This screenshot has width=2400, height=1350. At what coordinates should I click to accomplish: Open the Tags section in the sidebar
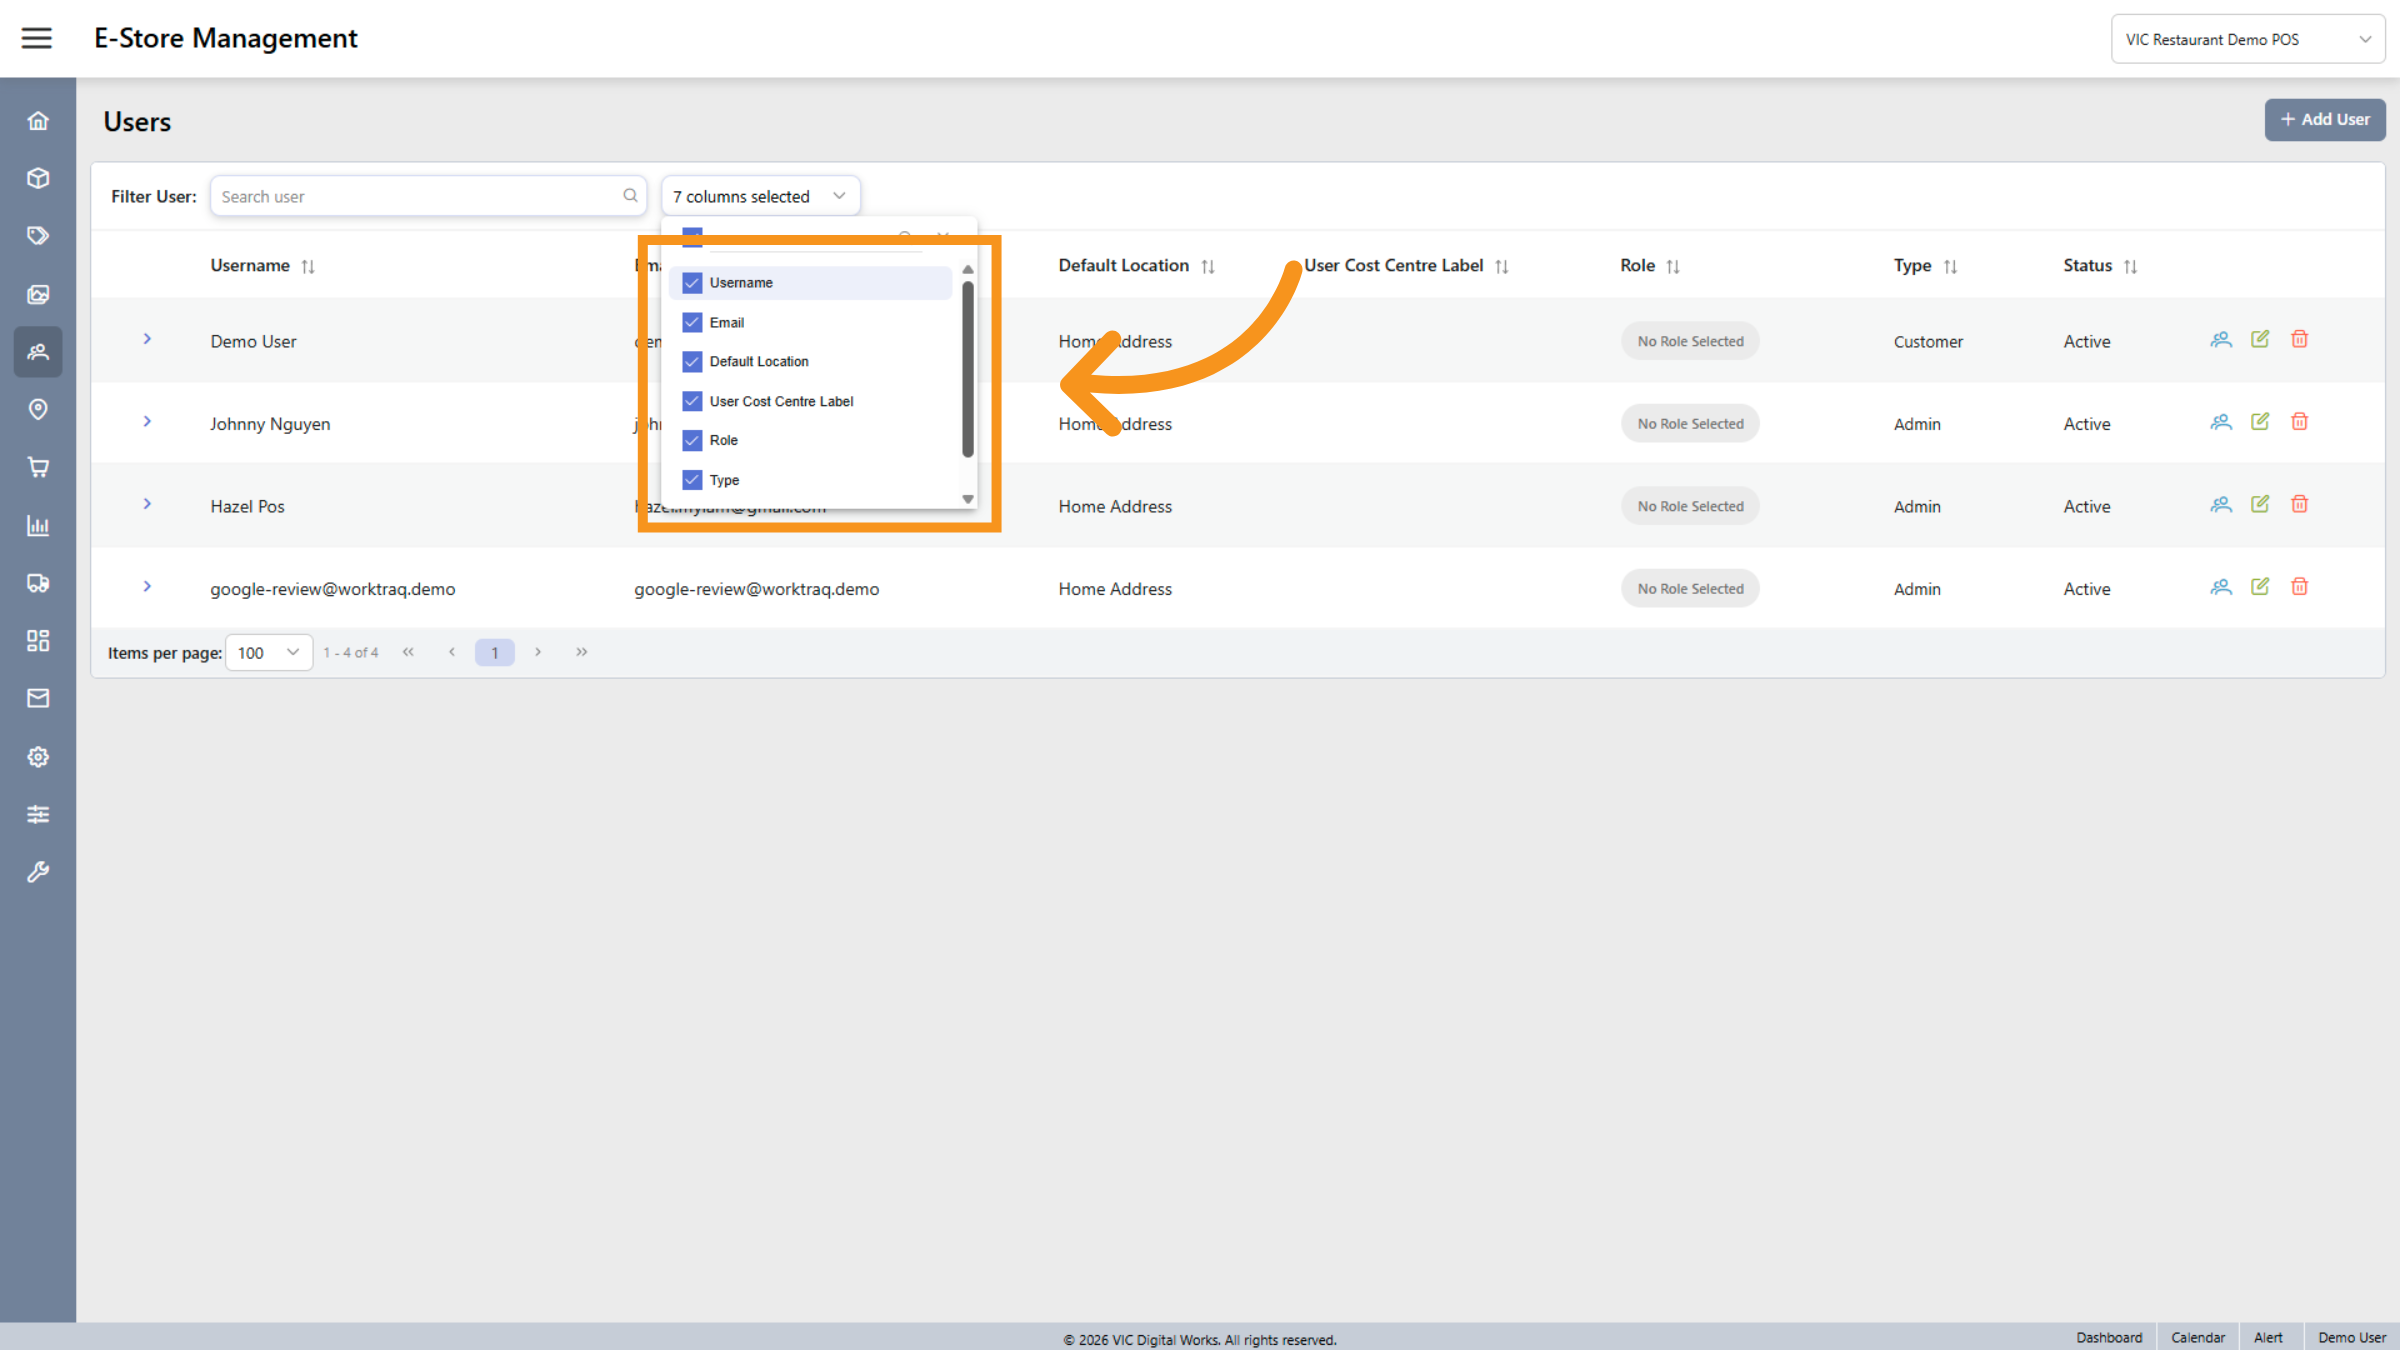(x=38, y=235)
